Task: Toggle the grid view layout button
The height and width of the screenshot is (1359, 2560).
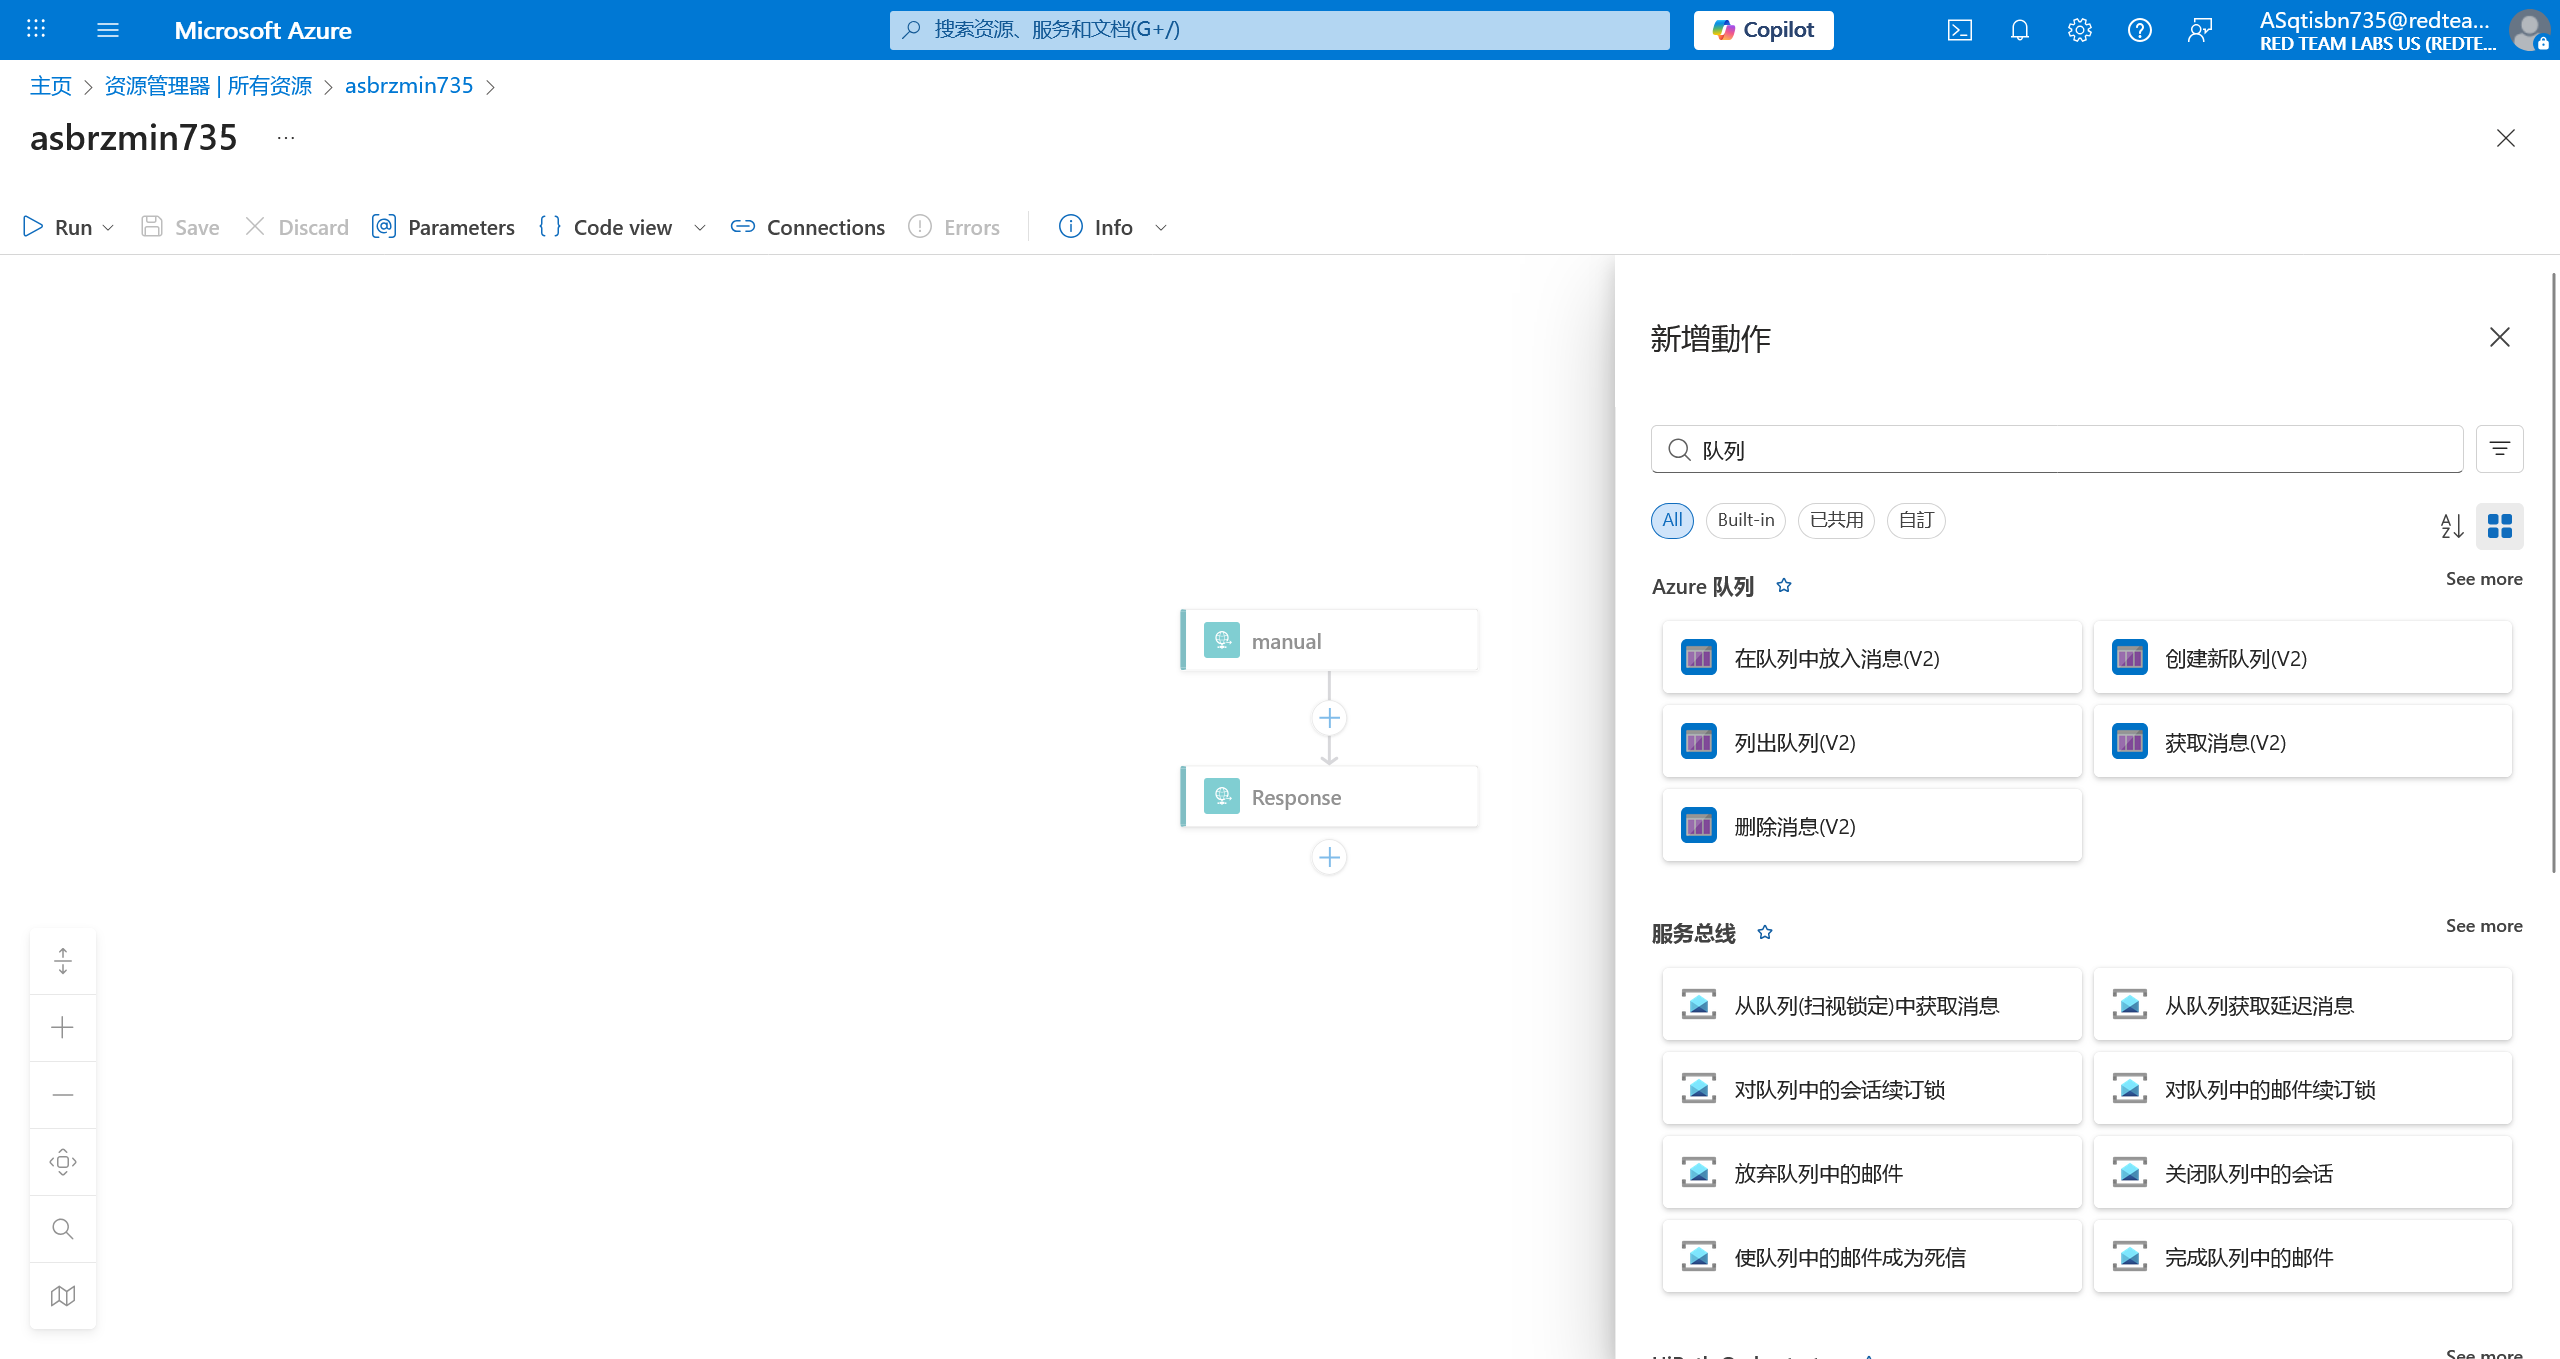Action: pyautogui.click(x=2499, y=526)
